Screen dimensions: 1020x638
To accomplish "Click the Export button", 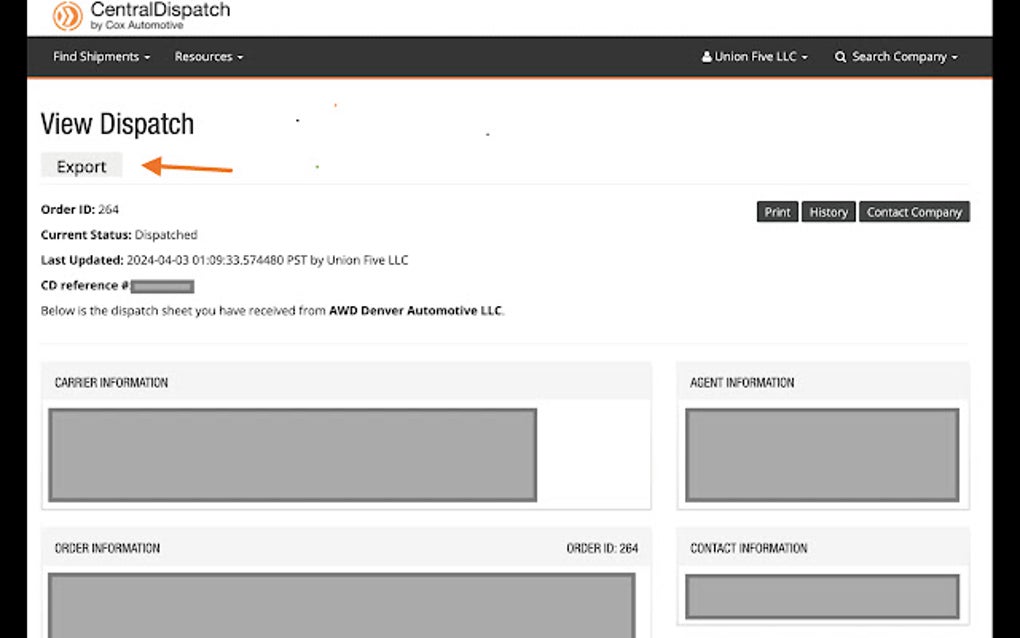I will [x=81, y=166].
